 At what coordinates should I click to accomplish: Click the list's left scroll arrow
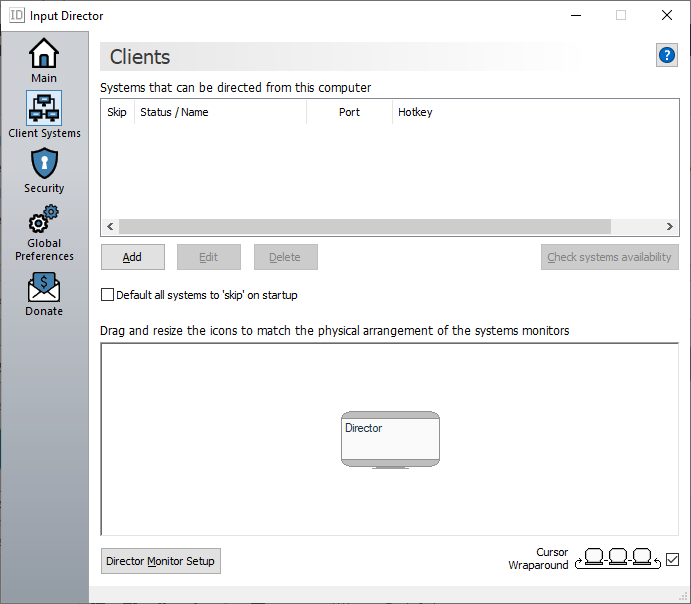click(110, 226)
